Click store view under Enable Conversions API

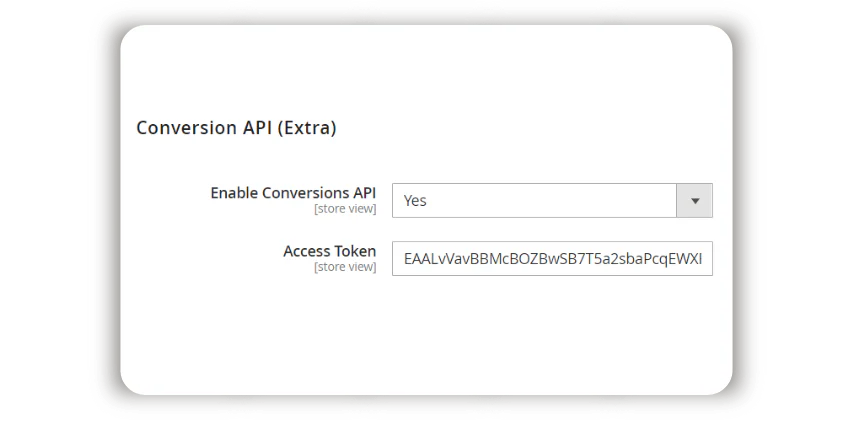coord(345,209)
